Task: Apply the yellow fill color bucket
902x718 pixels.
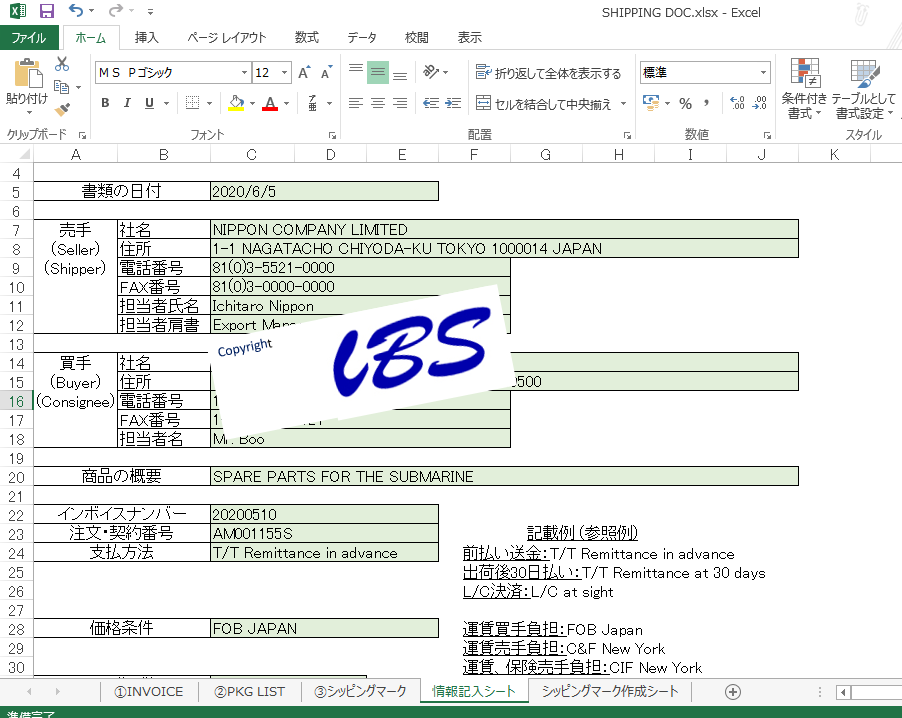Action: pos(236,104)
